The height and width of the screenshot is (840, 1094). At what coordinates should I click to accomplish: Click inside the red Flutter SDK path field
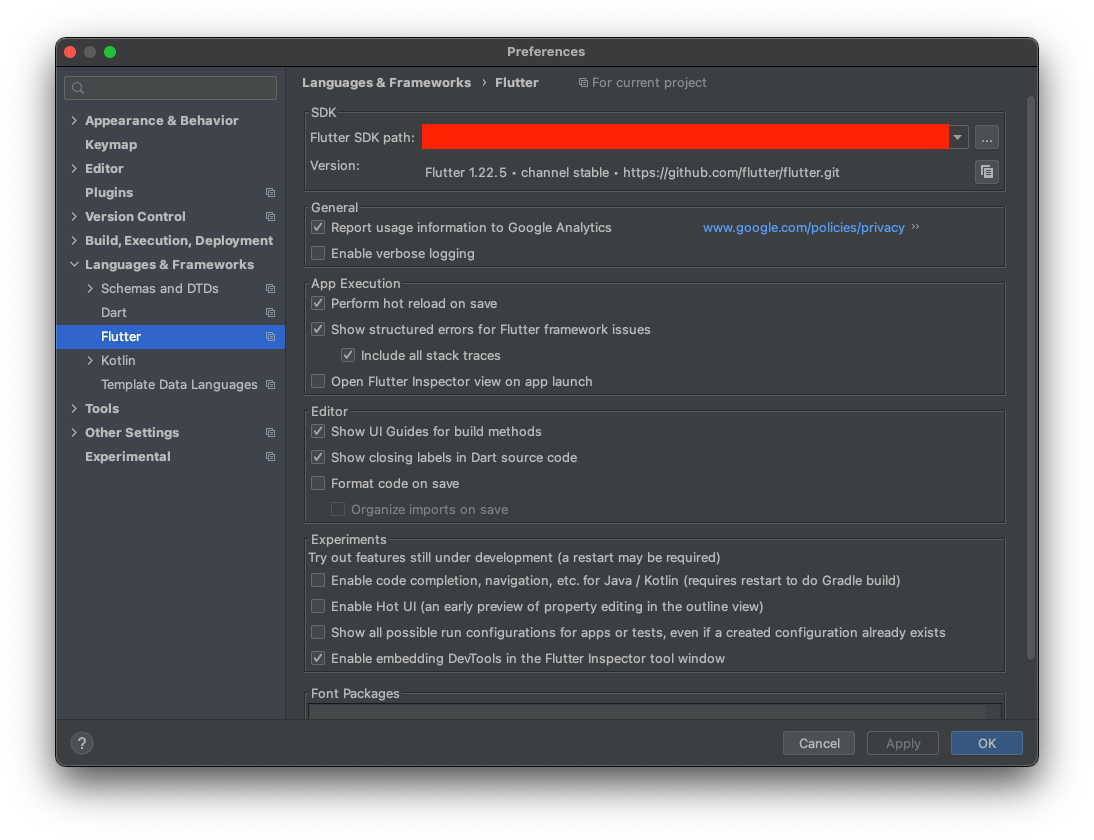(x=686, y=137)
